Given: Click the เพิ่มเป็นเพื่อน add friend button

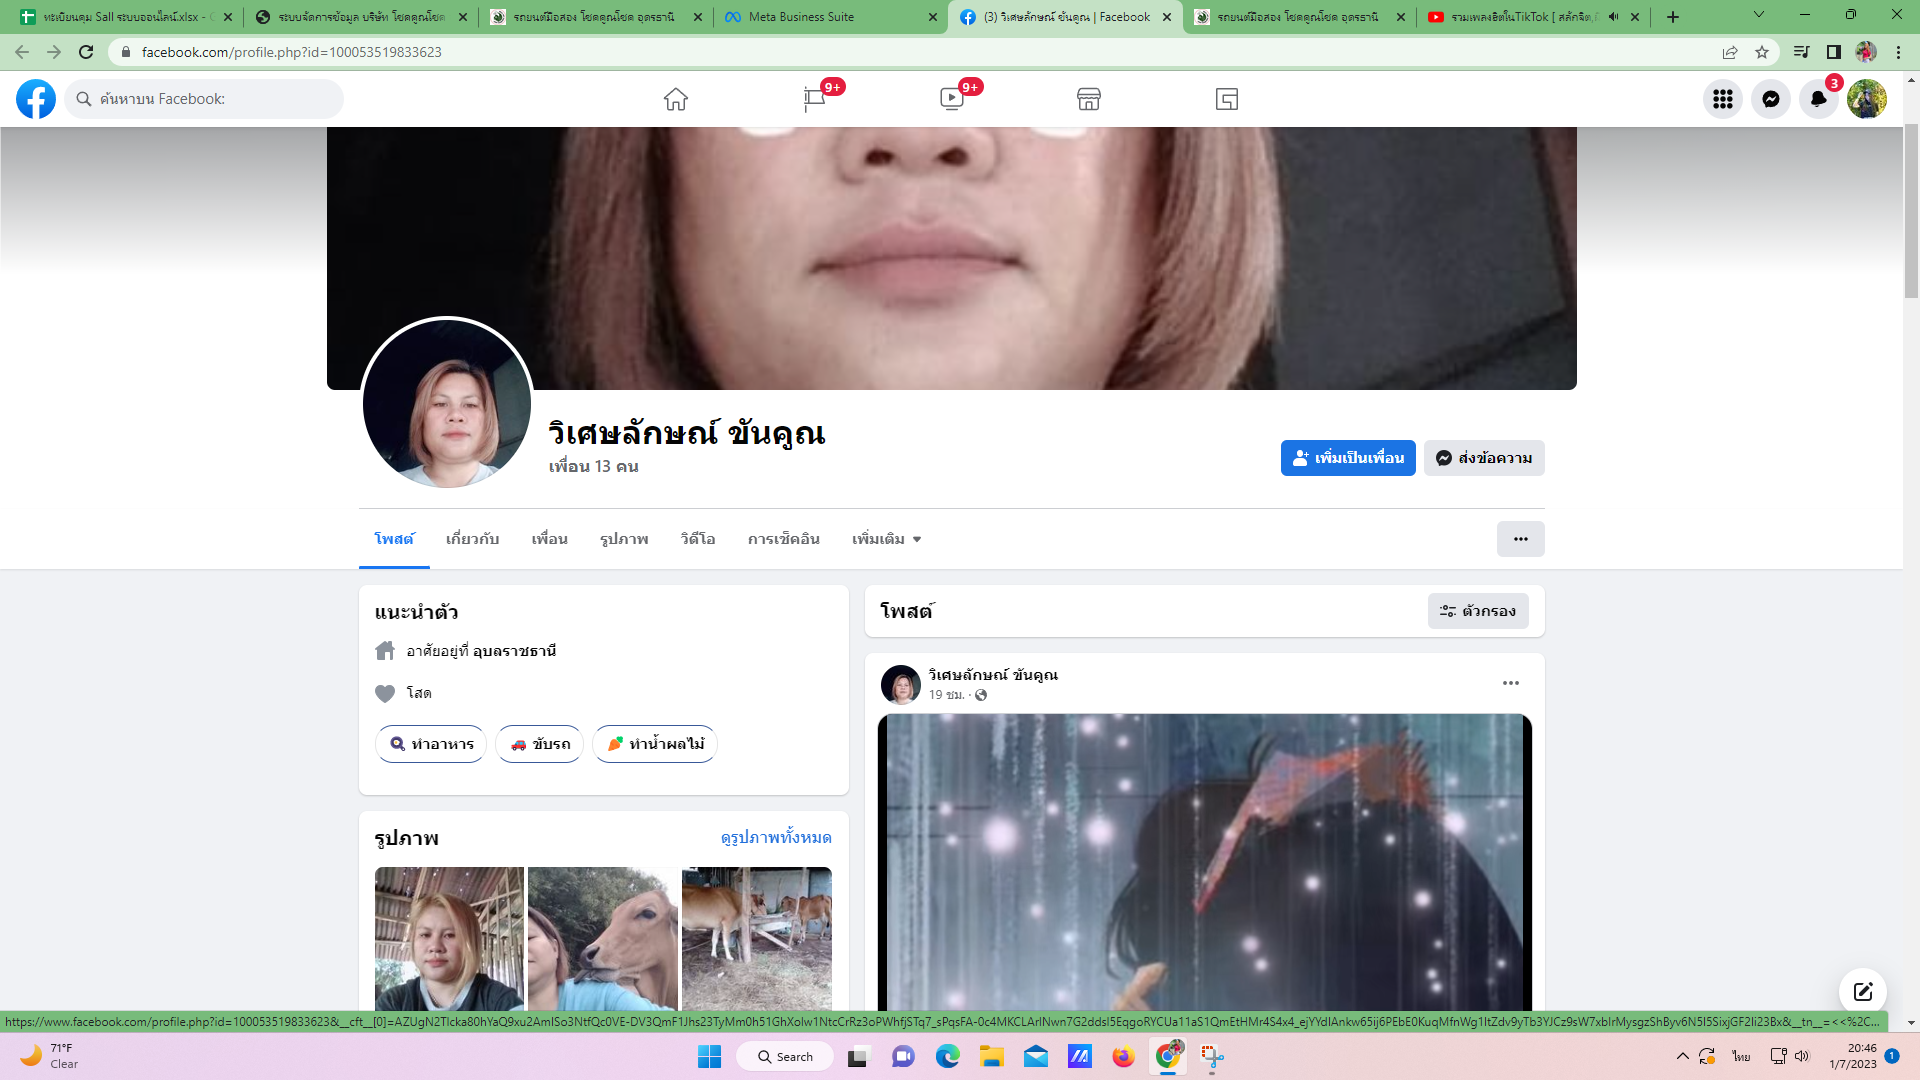Looking at the screenshot, I should (x=1348, y=458).
